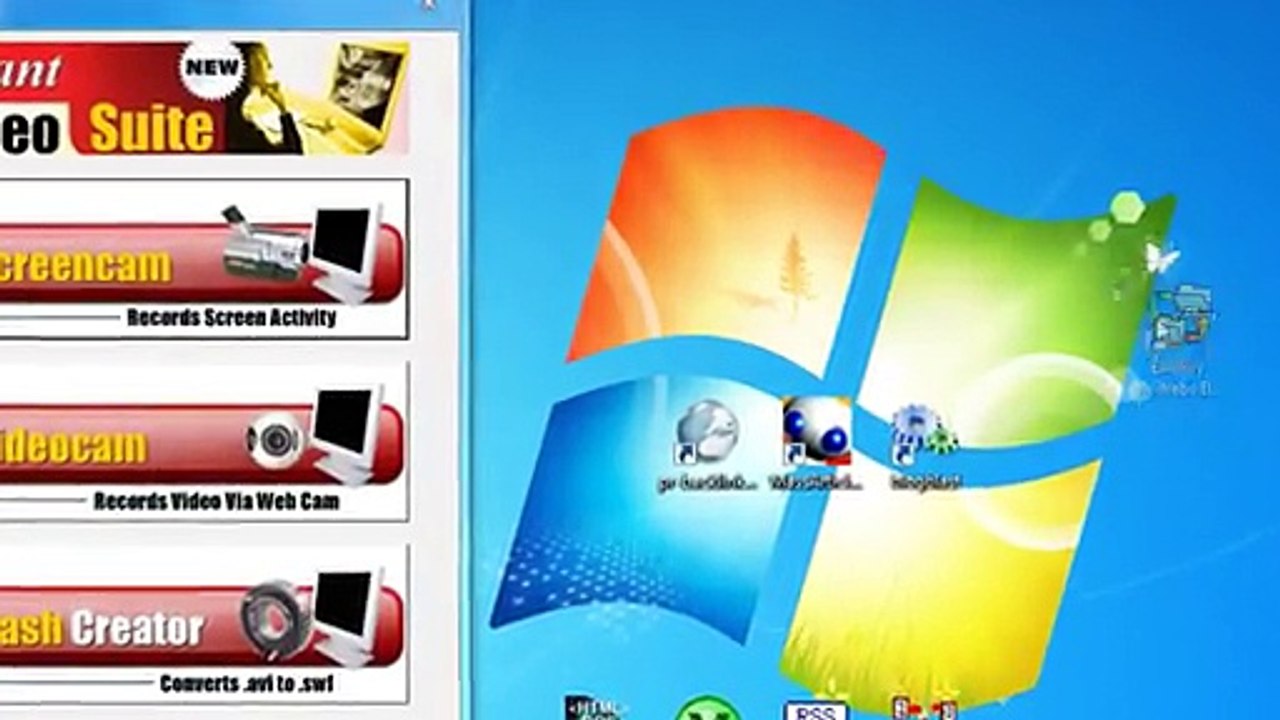1280x720 pixels.
Task: Open the Videocam webcam recorder button
Action: [x=202, y=444]
